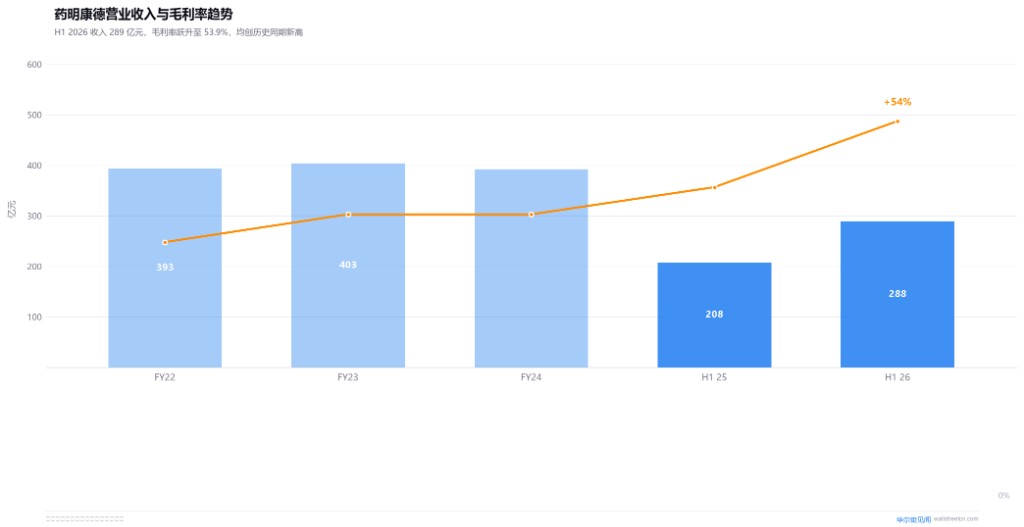Screen dimensions: 1024x527
Task: Click the light blue FY24 revenue bar
Action: [531, 268]
